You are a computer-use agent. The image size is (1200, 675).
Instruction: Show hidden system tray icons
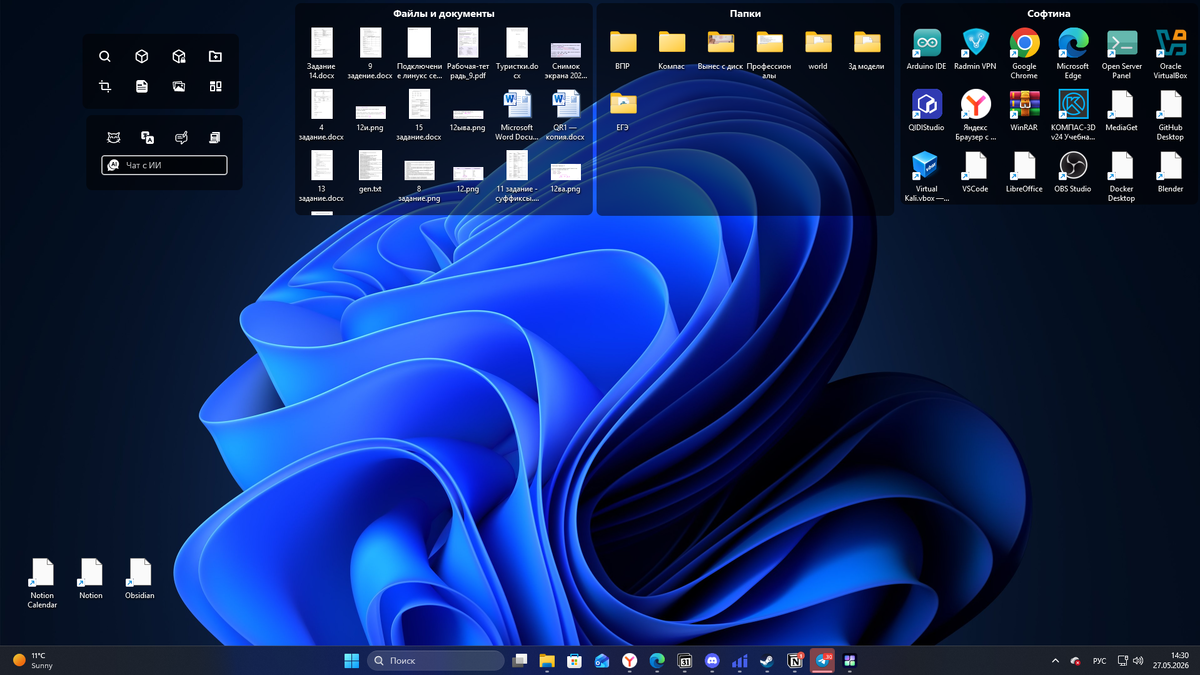click(1056, 661)
